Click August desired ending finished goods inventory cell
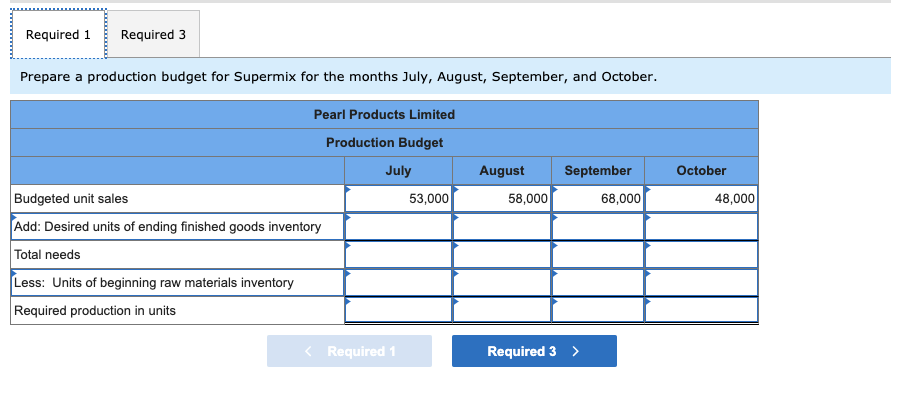The image size is (914, 408). 502,226
